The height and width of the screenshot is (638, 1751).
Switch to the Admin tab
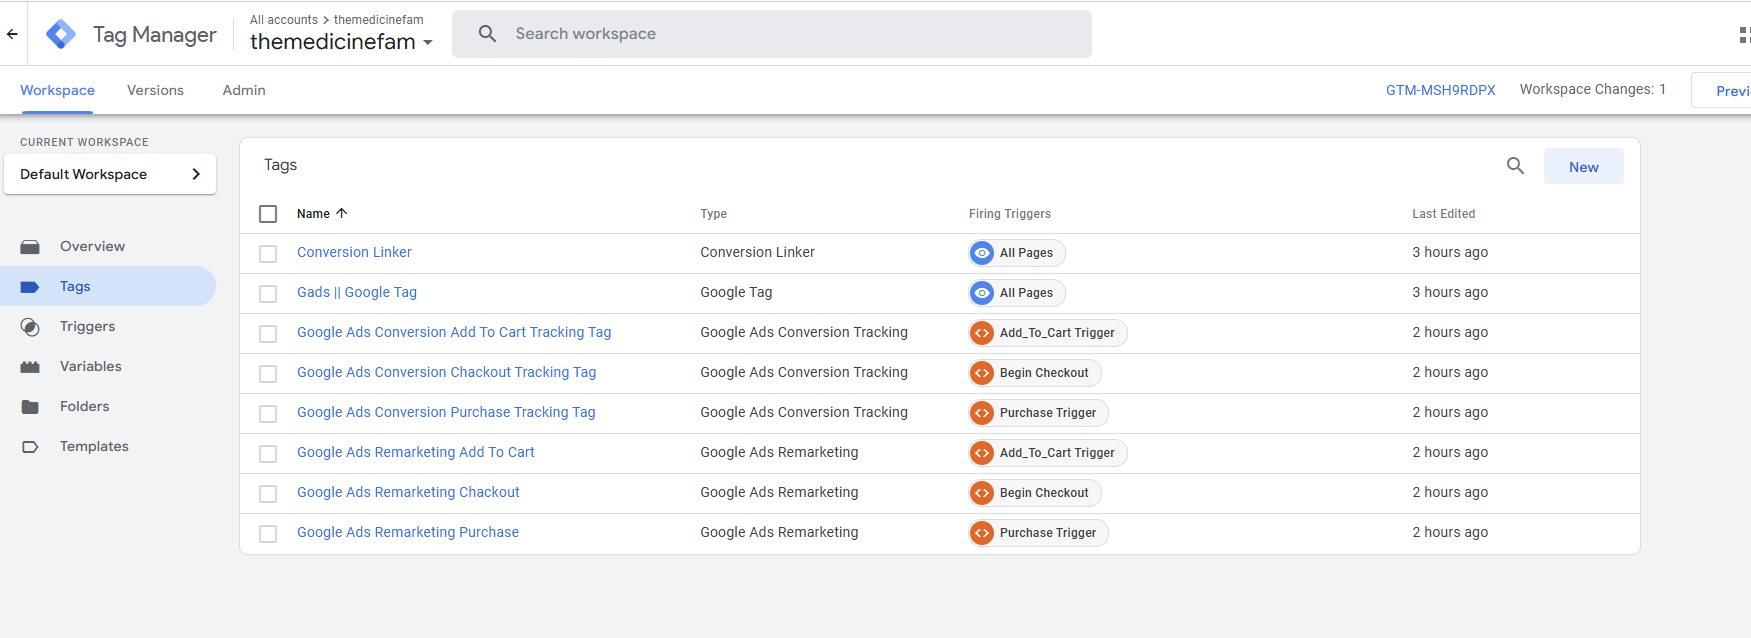244,90
